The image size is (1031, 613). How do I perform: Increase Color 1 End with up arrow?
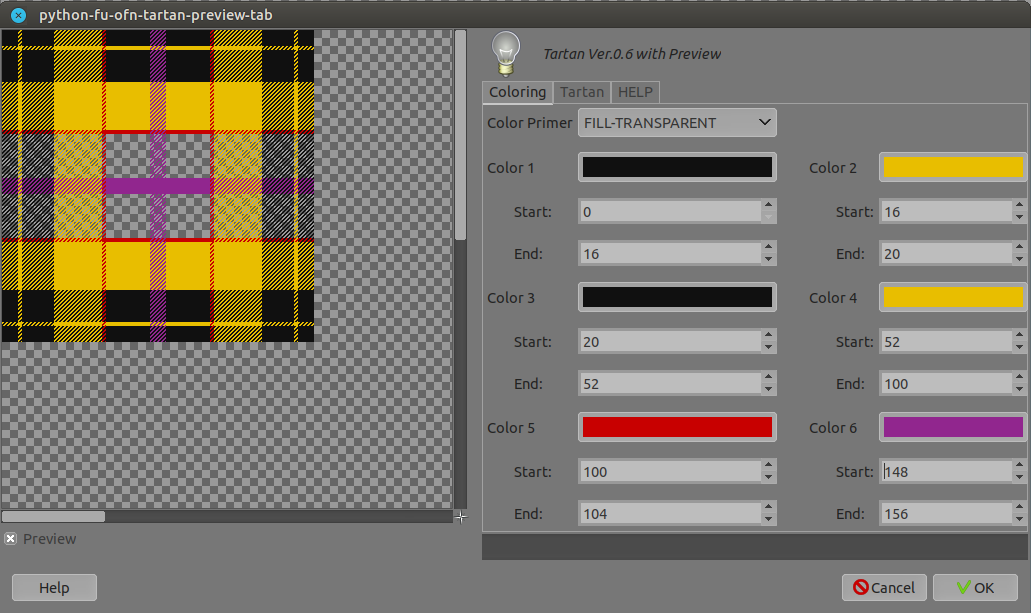pyautogui.click(x=769, y=247)
